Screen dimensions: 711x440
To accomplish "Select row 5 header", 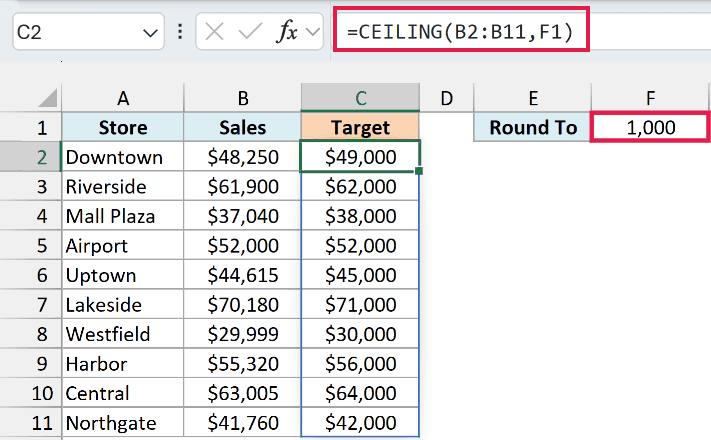I will [30, 245].
